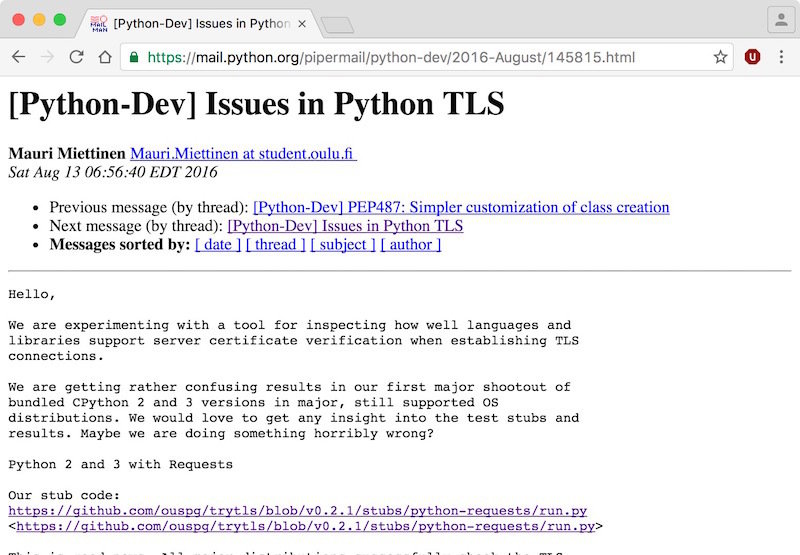
Task: Open next message Issues in Python TLS link
Action: pyautogui.click(x=345, y=225)
